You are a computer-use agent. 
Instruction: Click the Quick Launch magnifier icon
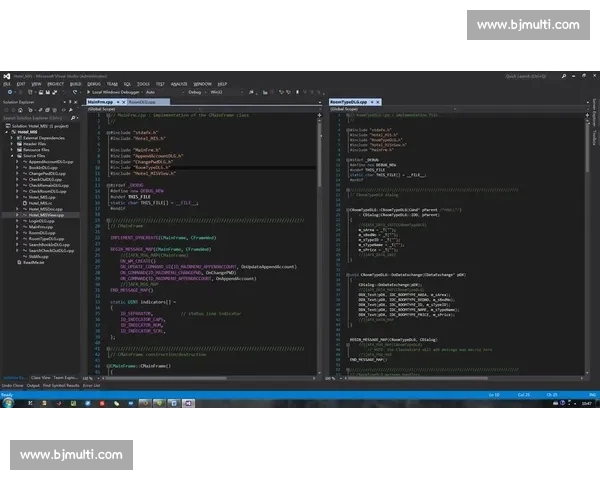click(x=564, y=76)
